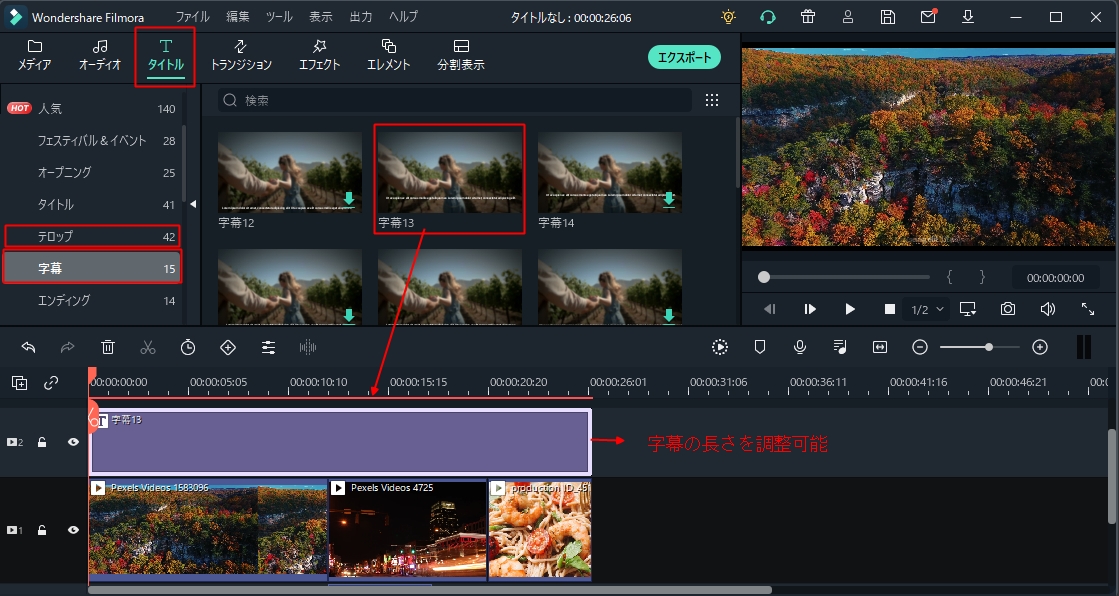Open the 表示 menu
Screen dimensions: 1119x596
point(320,17)
